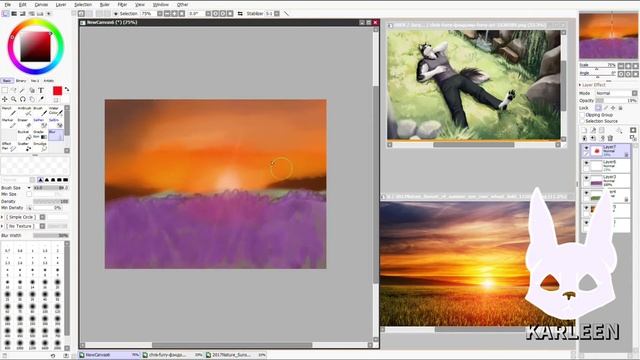Toggle the Min Size checkbox
Viewport: 640px width, 360px height.
pos(29,194)
